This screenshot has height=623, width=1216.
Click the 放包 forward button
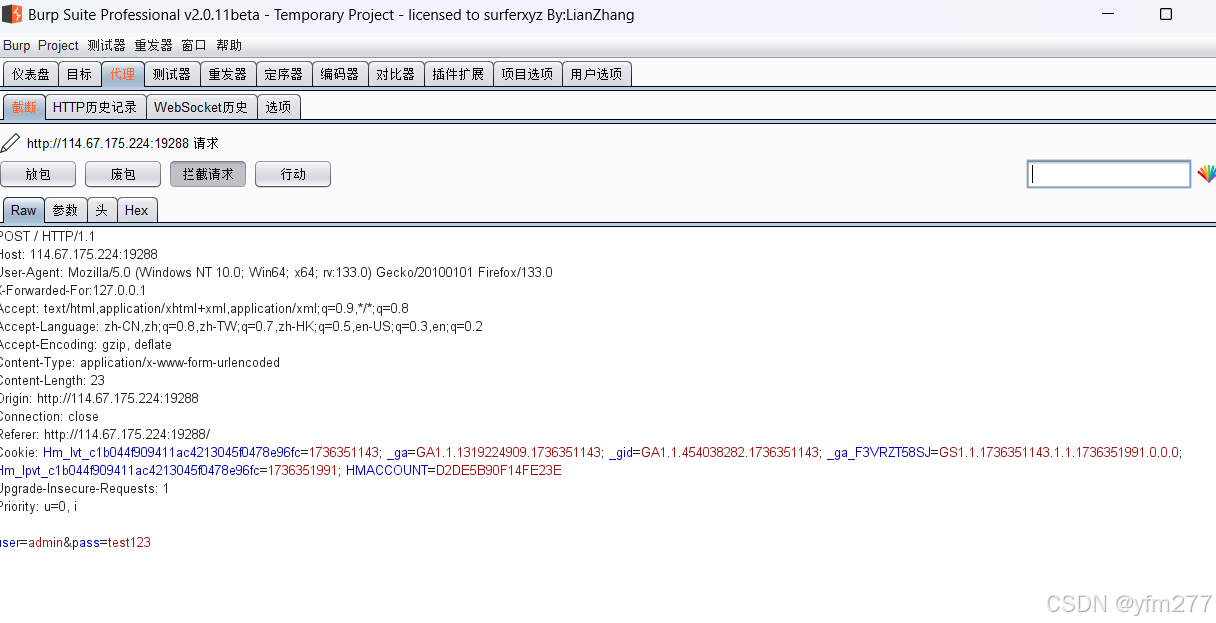pyautogui.click(x=38, y=174)
